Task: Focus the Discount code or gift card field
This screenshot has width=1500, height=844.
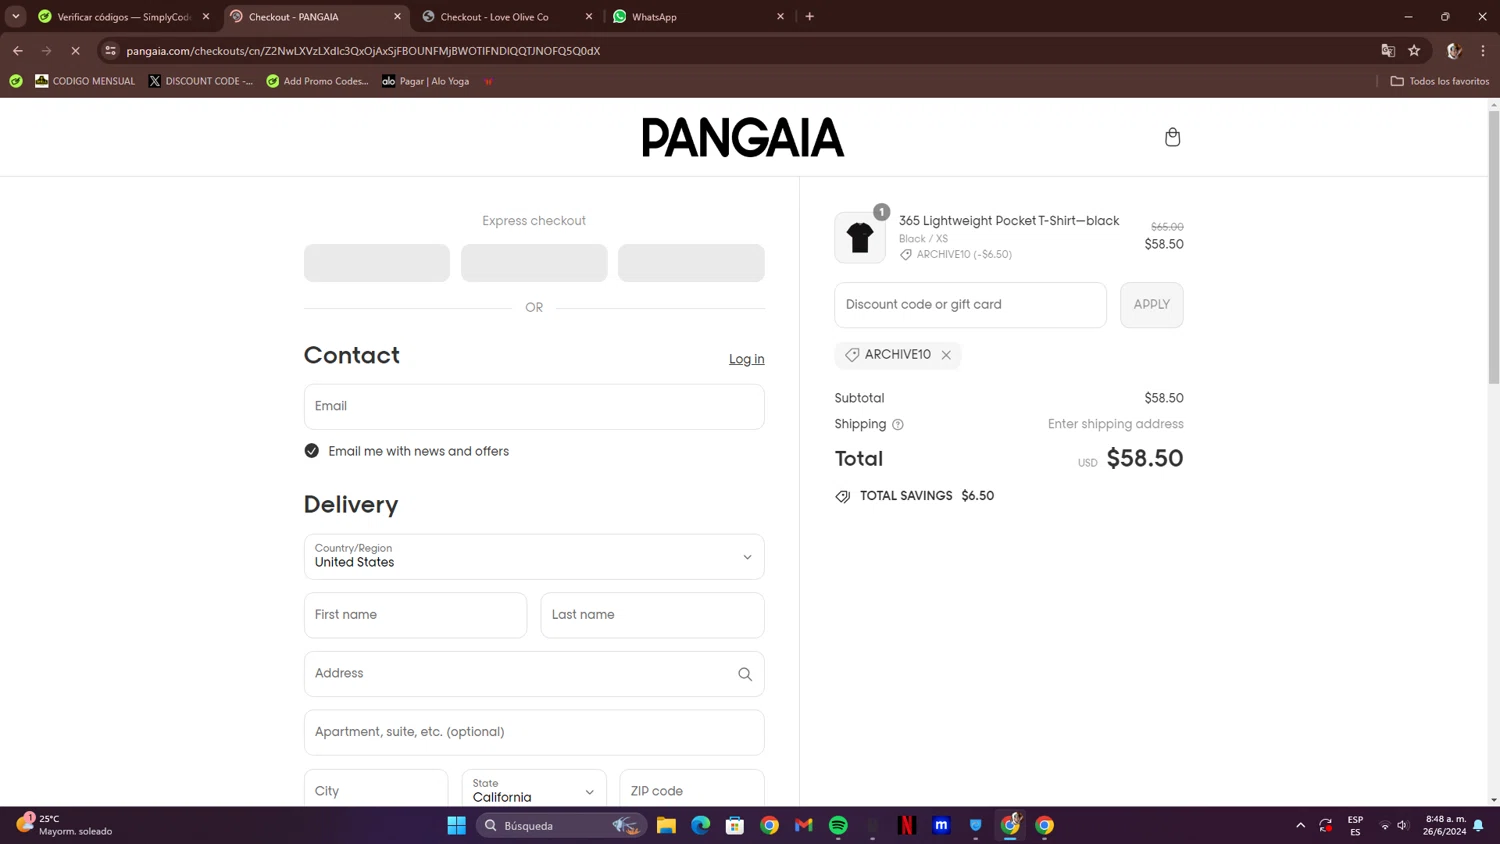Action: [x=970, y=305]
